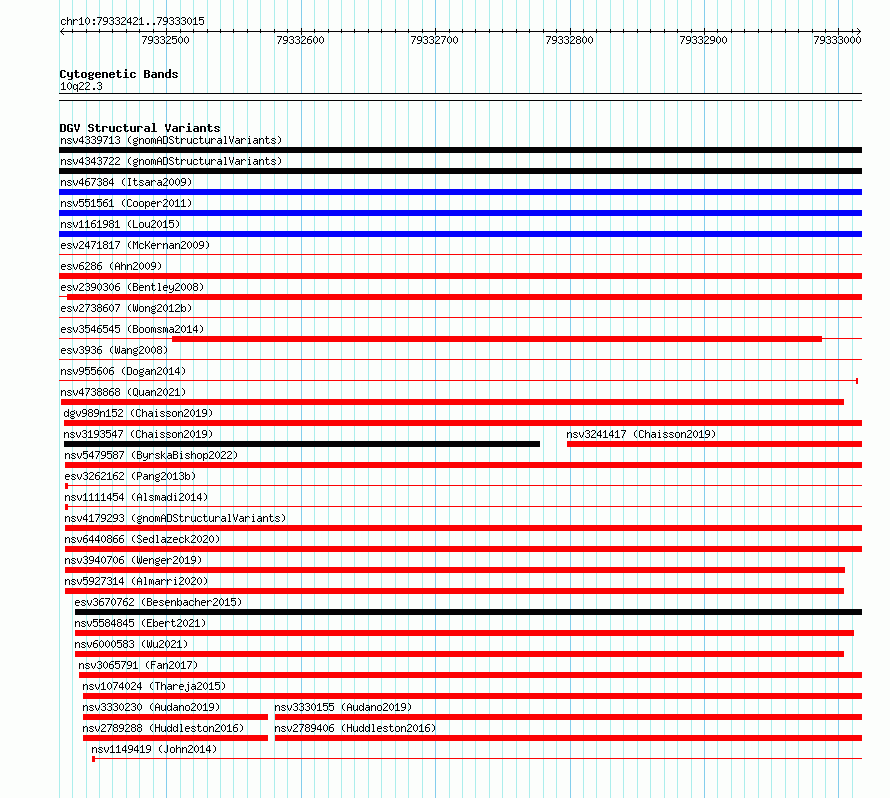Select the 10q22.3 cytogenetic band label
This screenshot has height=798, width=890.
click(x=81, y=86)
